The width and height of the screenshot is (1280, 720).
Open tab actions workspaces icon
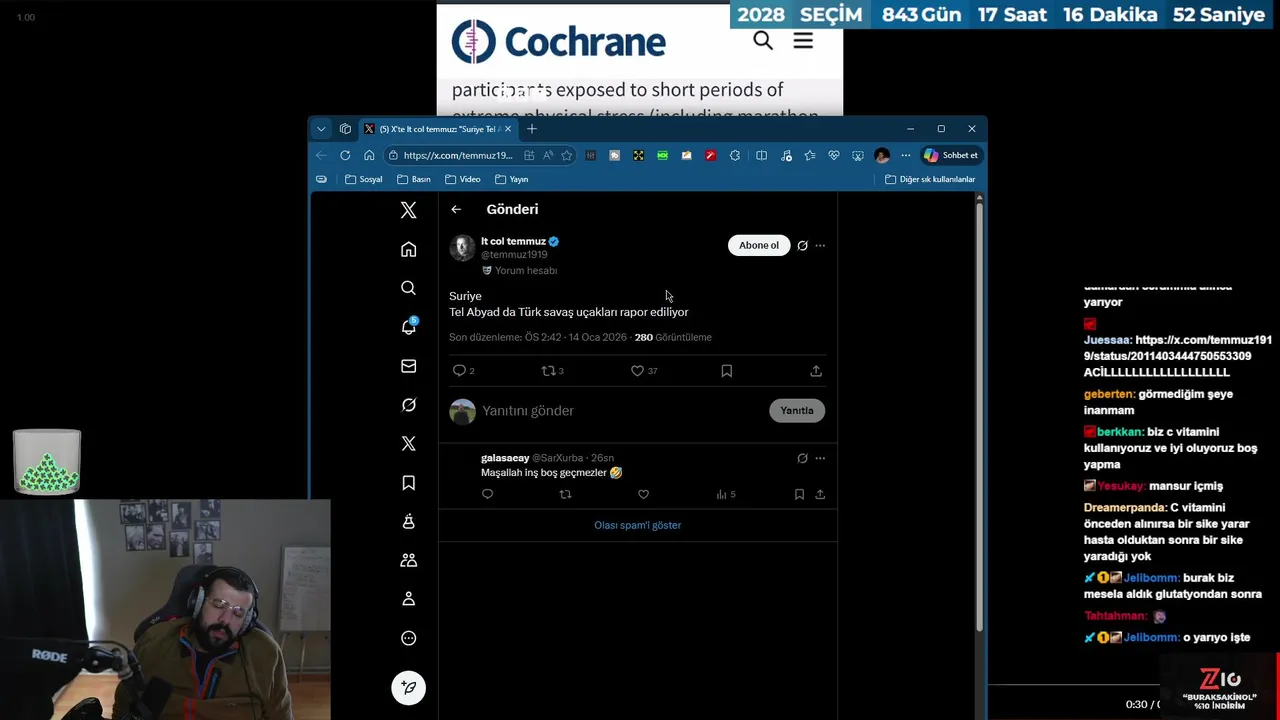[x=345, y=129]
